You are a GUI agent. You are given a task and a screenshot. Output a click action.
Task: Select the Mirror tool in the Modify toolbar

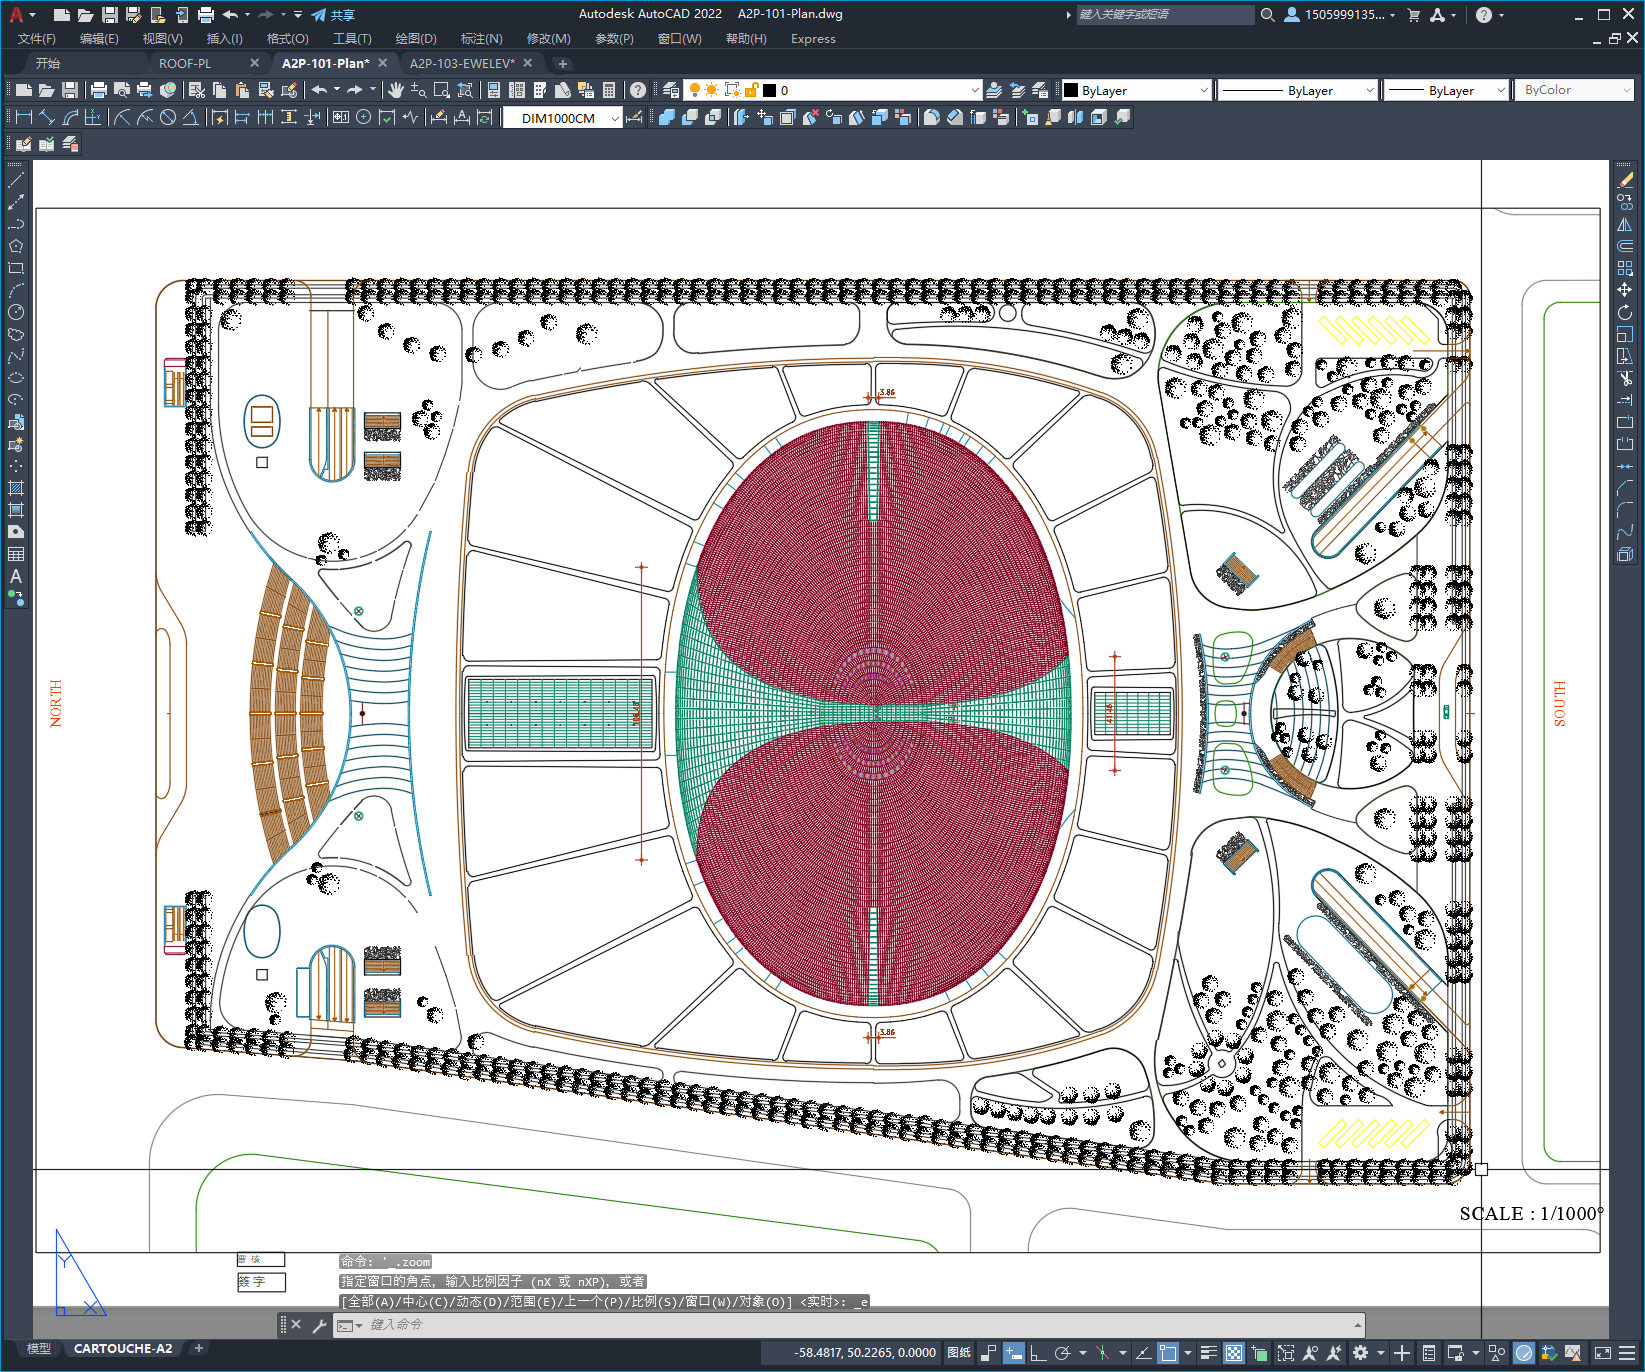pos(1625,224)
